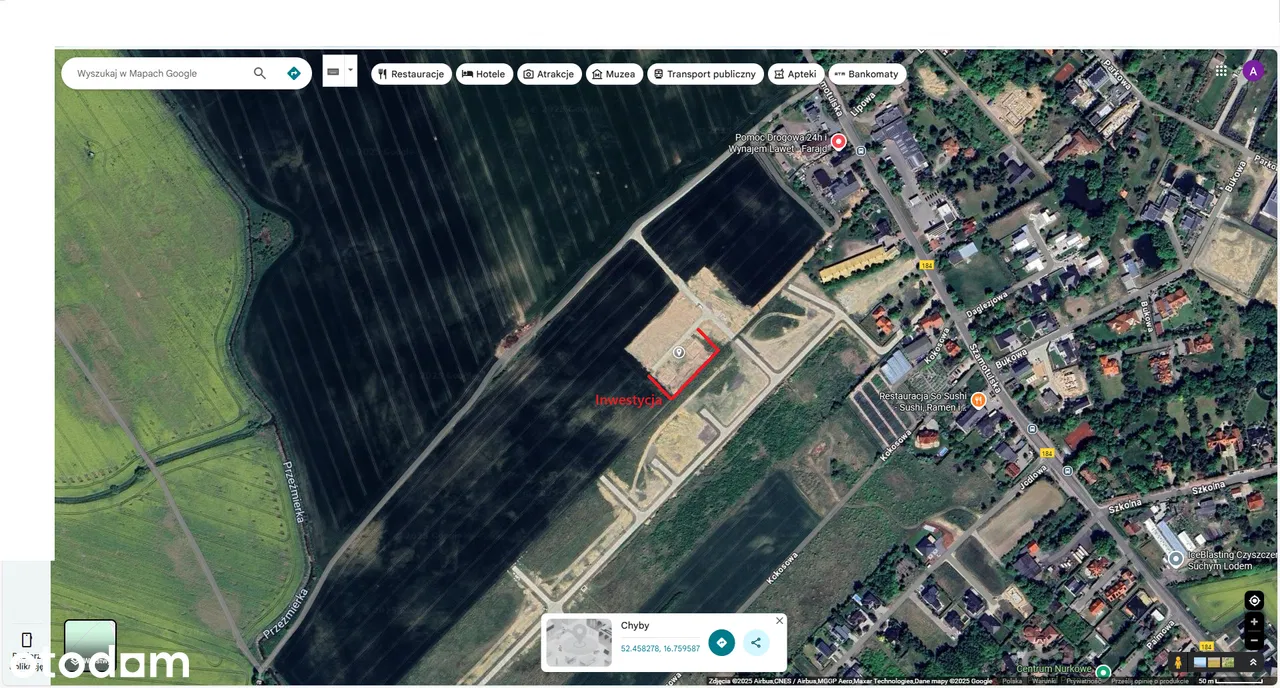The height and width of the screenshot is (688, 1280).
Task: Select the Restauracje category chip
Action: click(411, 74)
